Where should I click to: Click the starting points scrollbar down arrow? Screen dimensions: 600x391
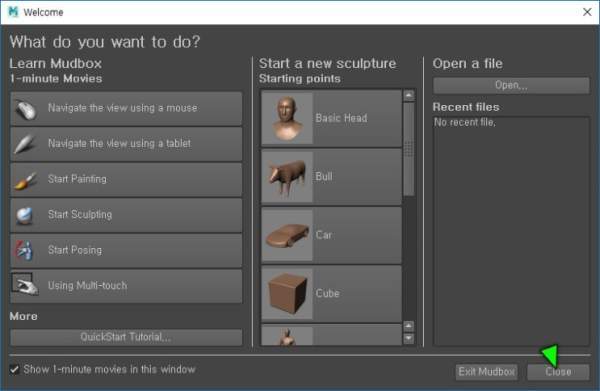pos(409,338)
